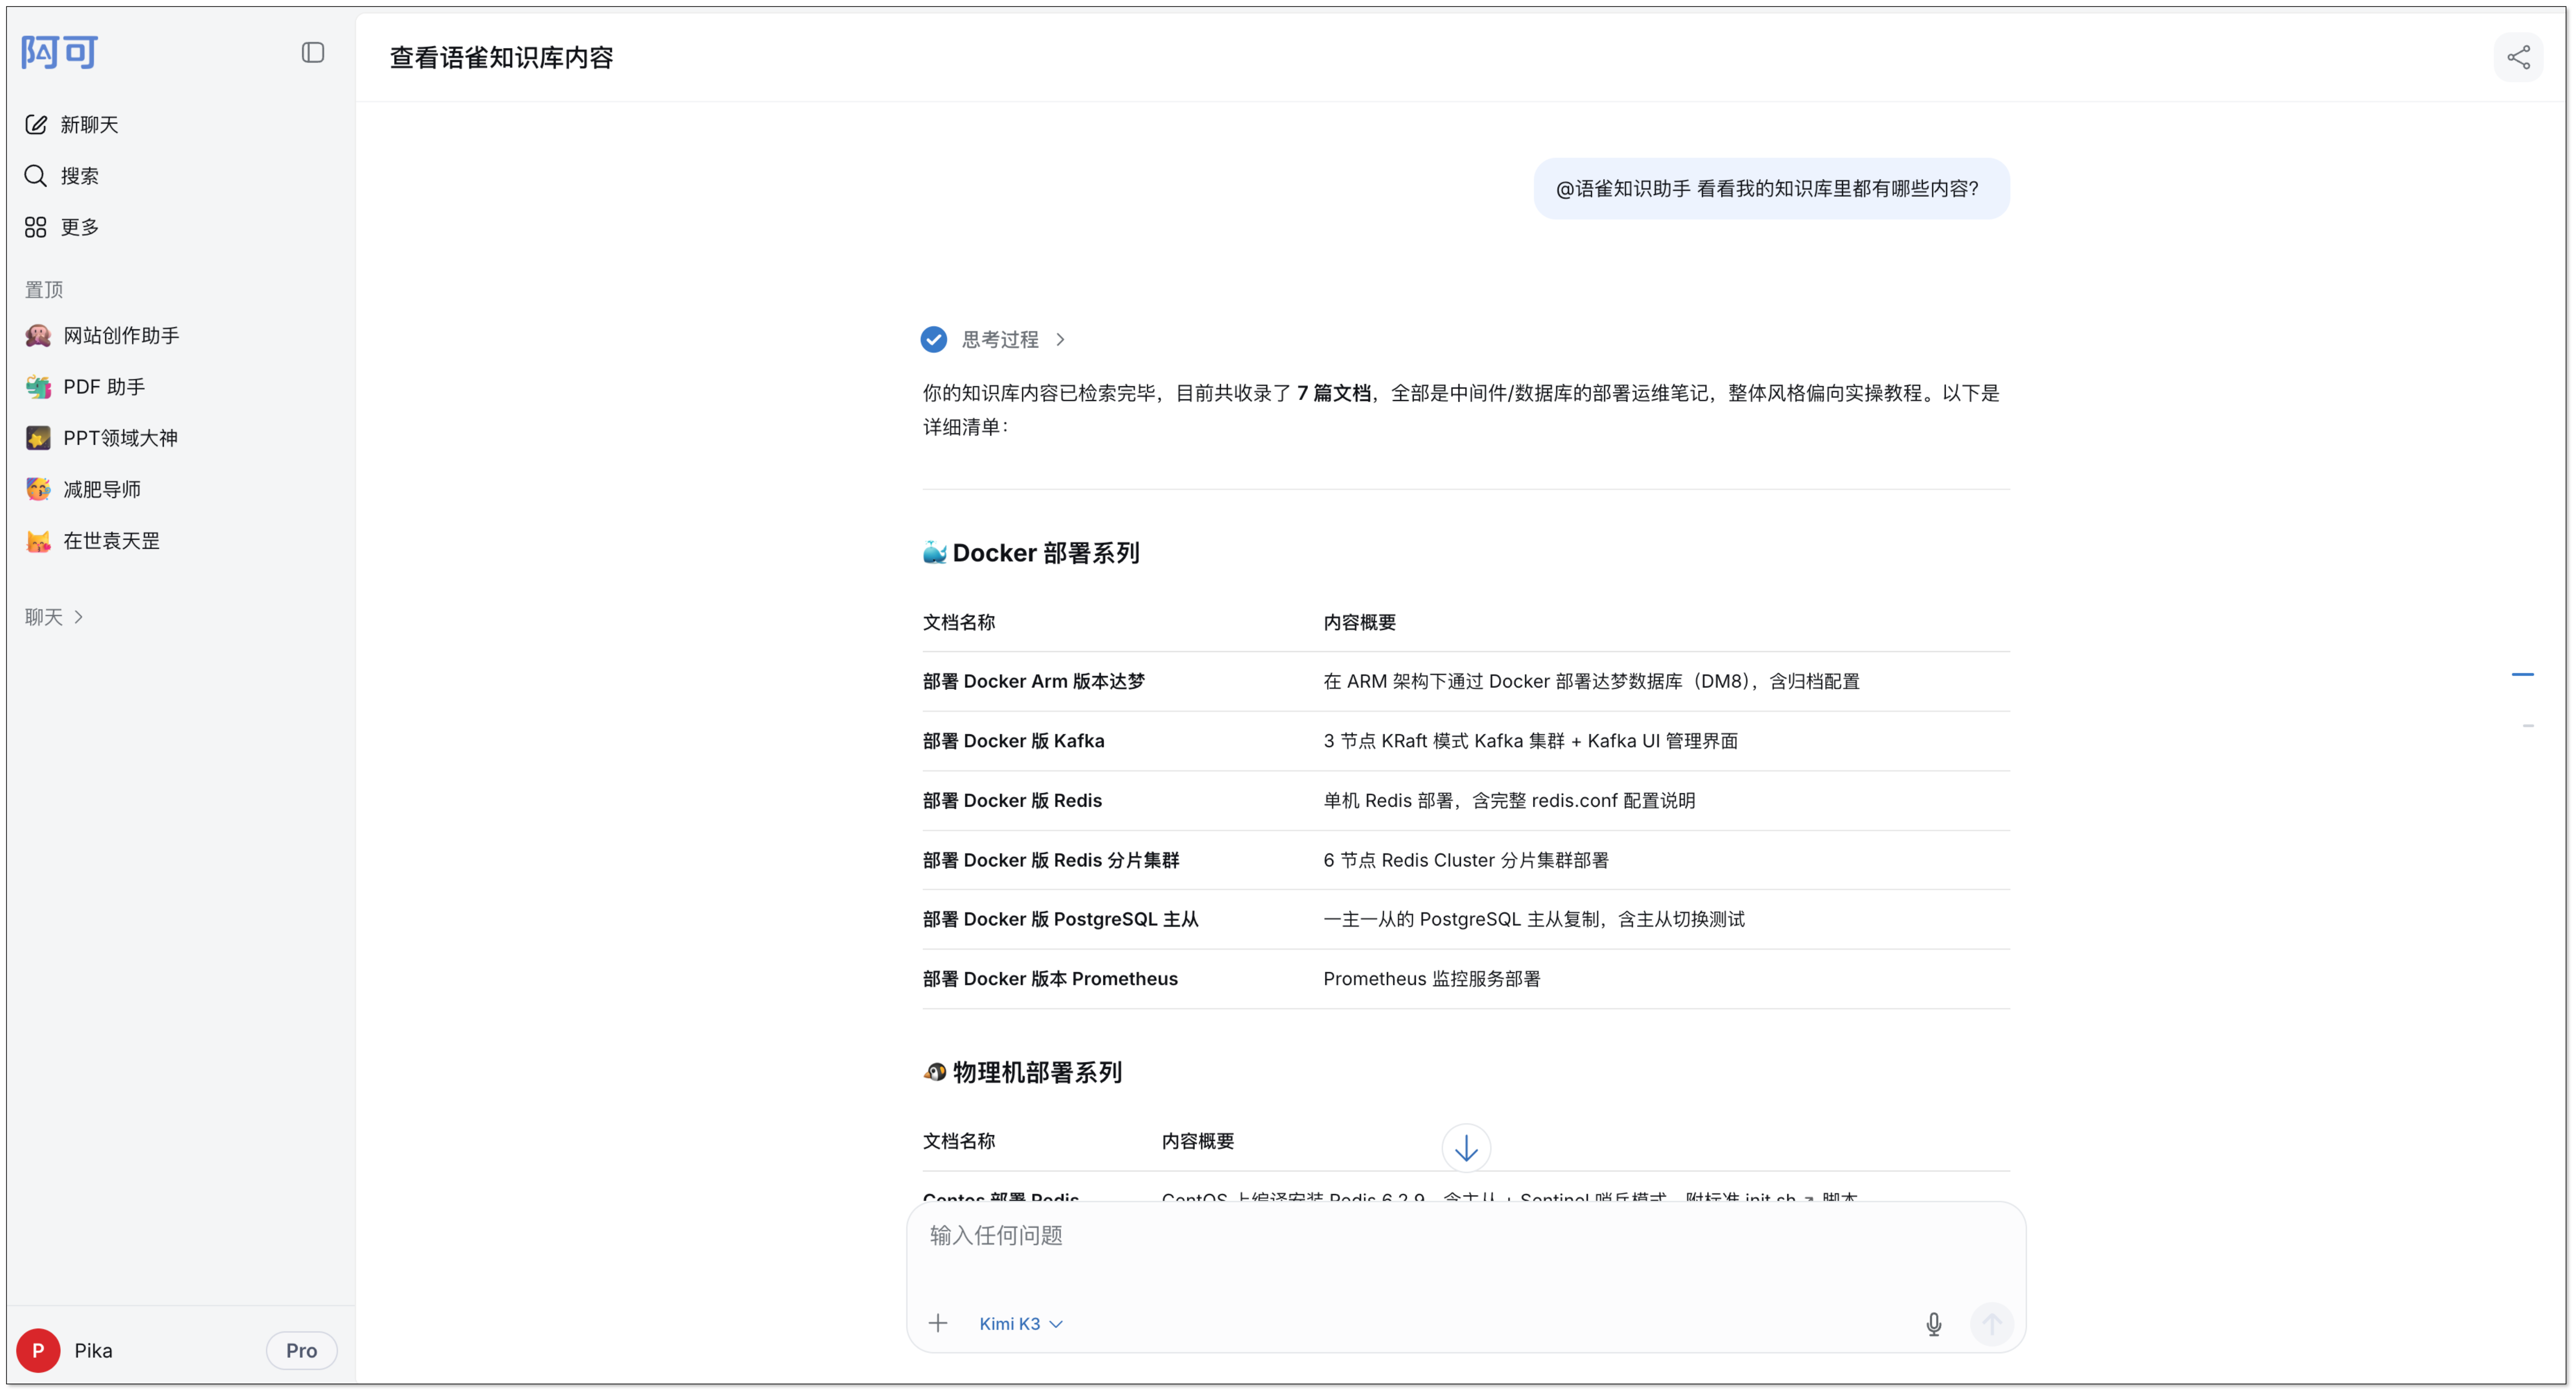Viewport: 2576px width, 1394px height.
Task: Click the 在世袁天罡 avatar icon
Action: click(x=38, y=541)
